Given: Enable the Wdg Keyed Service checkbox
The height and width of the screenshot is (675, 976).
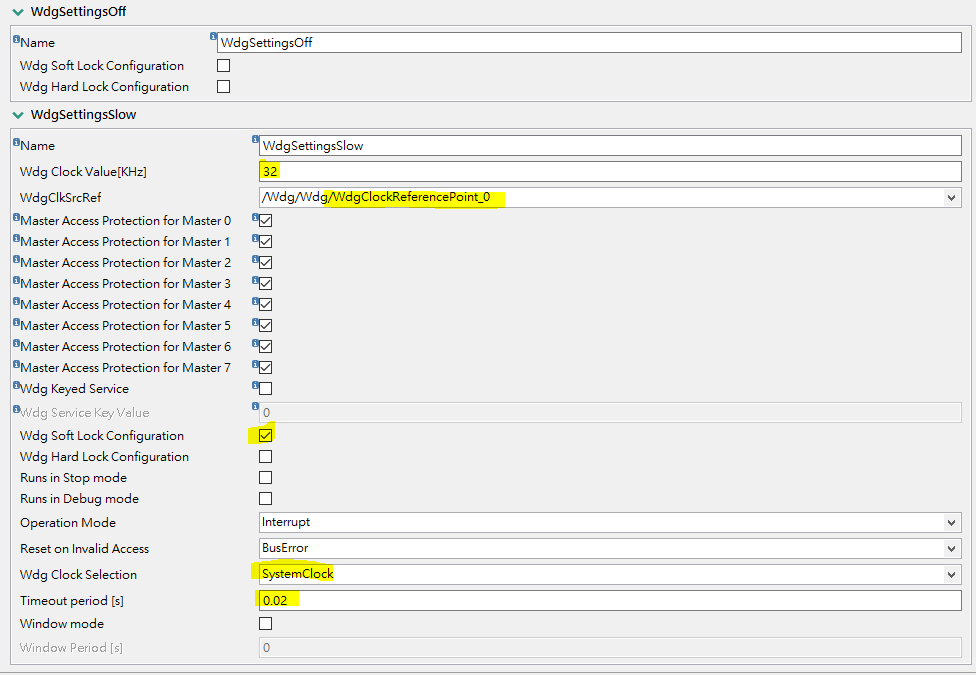Looking at the screenshot, I should click(265, 389).
